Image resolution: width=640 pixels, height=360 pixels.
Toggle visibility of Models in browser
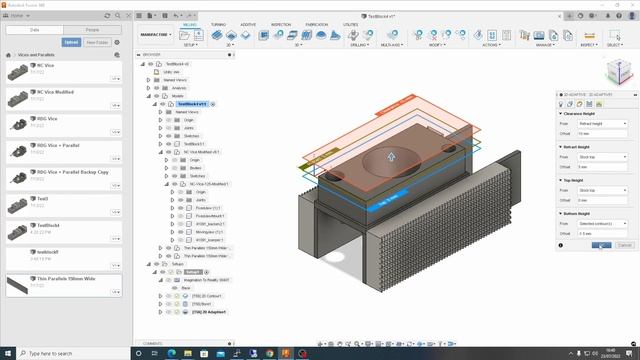pyautogui.click(x=157, y=96)
